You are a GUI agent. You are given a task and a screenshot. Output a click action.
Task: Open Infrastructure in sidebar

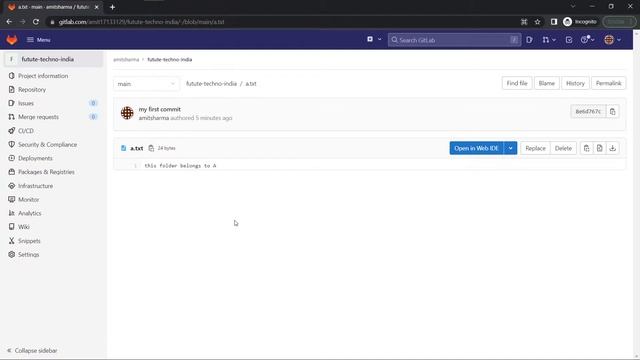pyautogui.click(x=36, y=186)
